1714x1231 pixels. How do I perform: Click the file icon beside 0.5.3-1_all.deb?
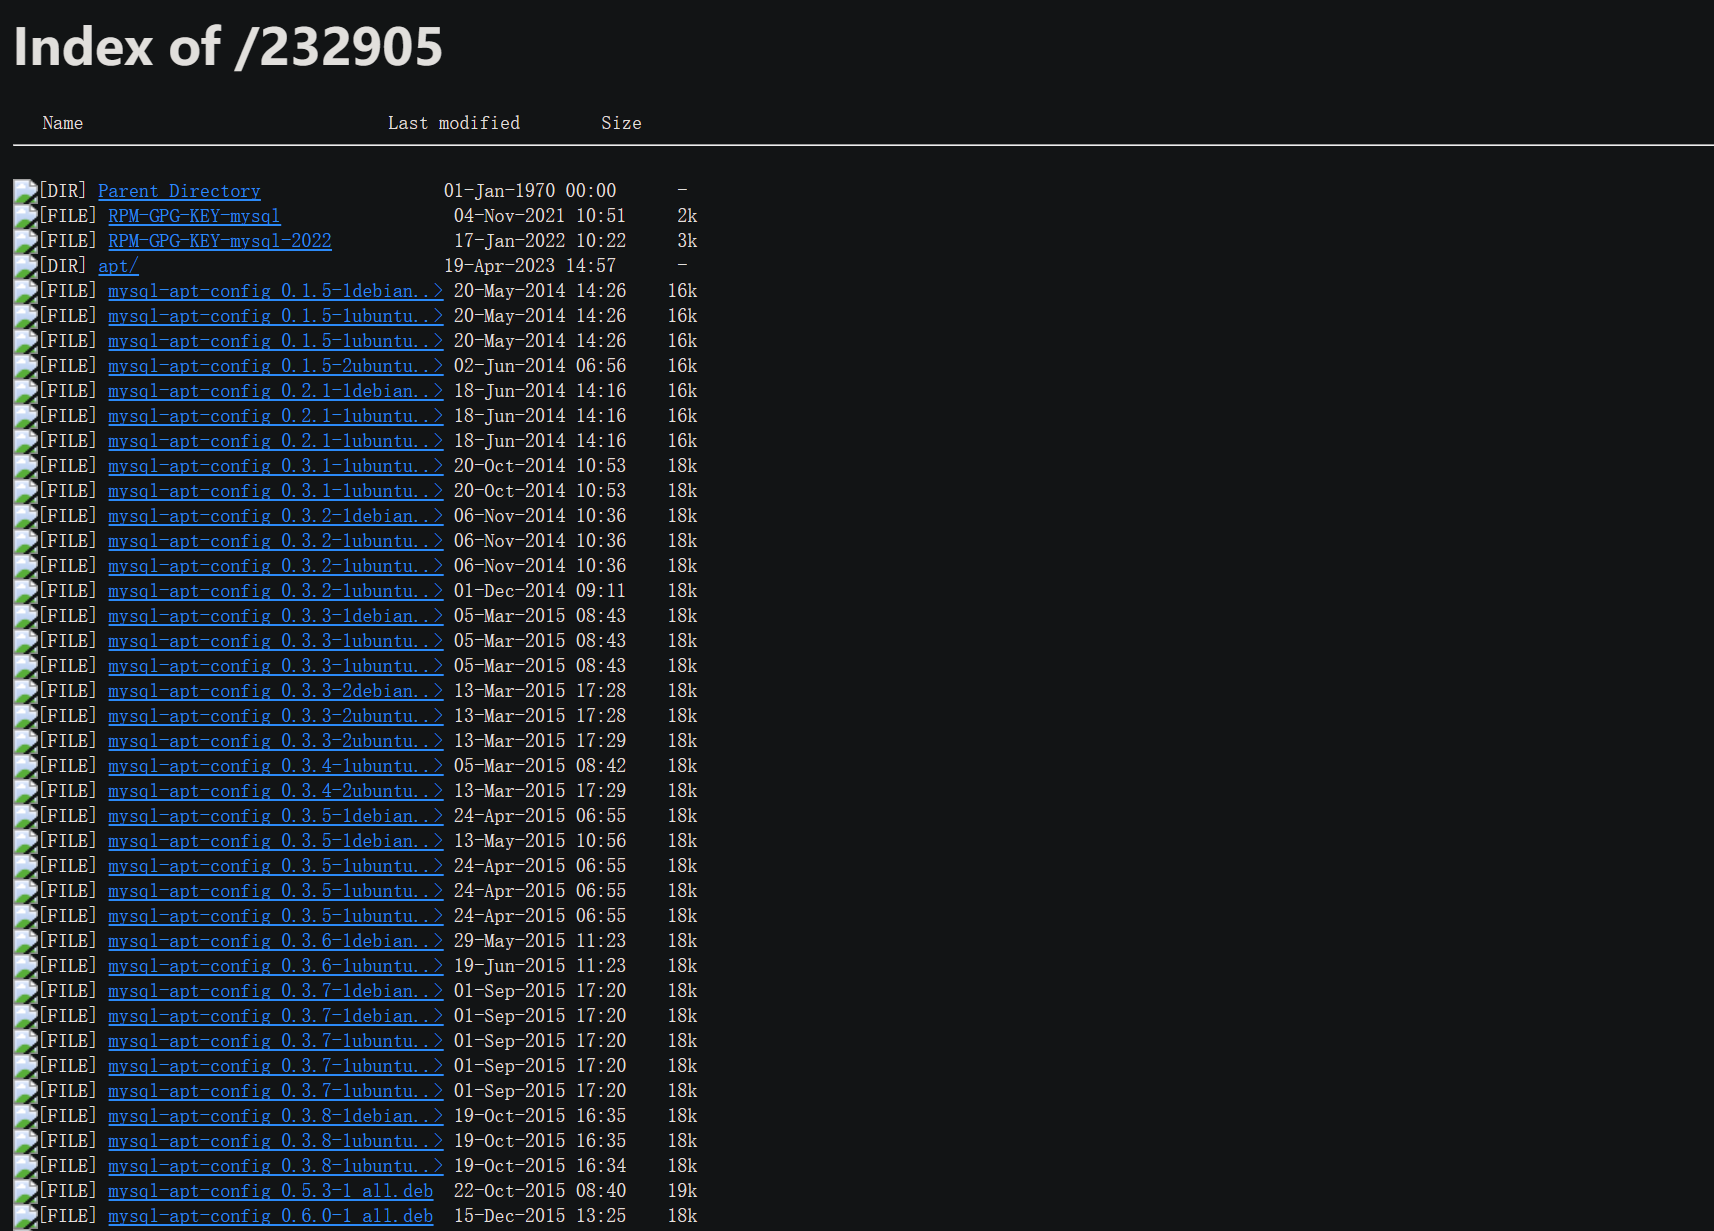25,1191
